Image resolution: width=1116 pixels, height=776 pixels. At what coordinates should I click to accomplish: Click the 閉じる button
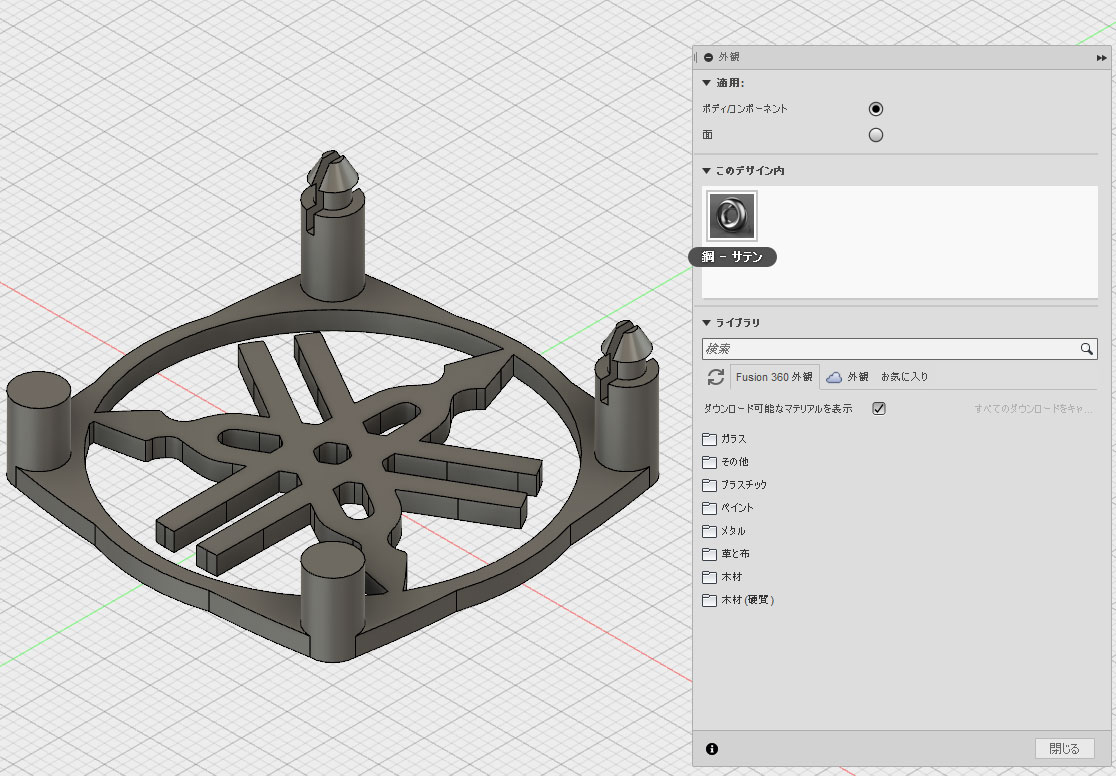[1064, 748]
